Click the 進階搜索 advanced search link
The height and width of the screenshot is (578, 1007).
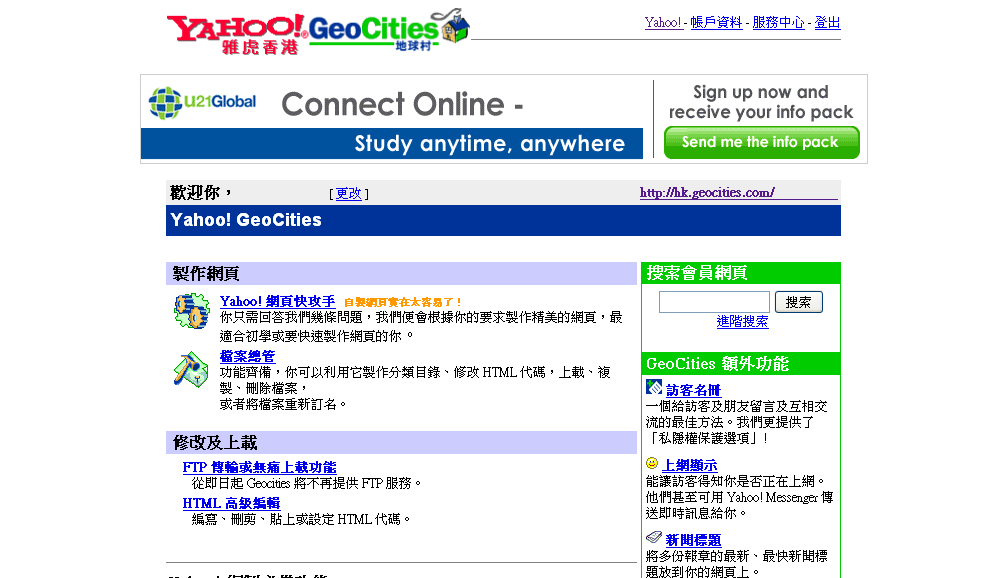click(742, 322)
